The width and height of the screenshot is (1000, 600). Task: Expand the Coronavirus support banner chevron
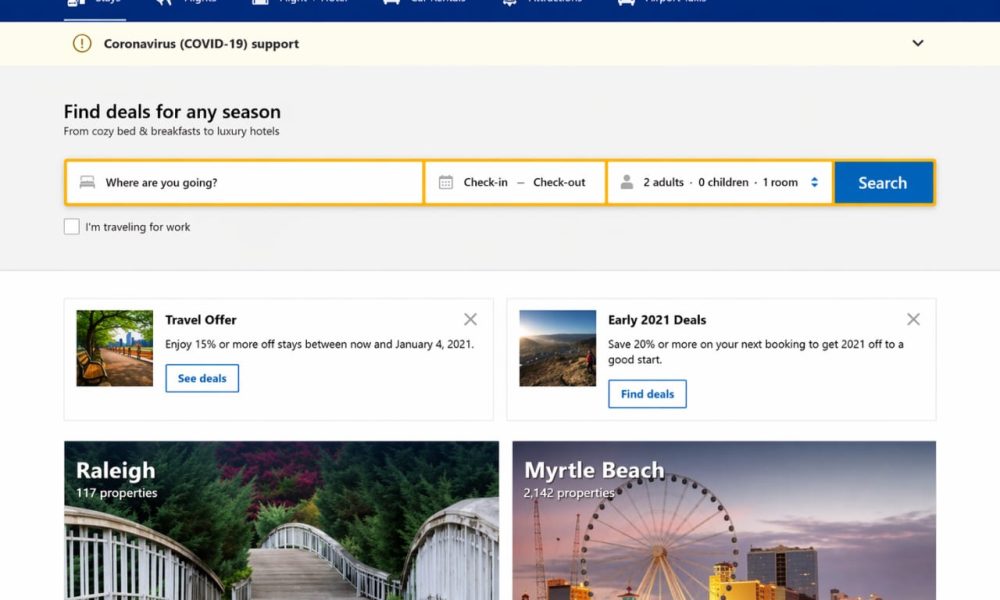pos(918,44)
